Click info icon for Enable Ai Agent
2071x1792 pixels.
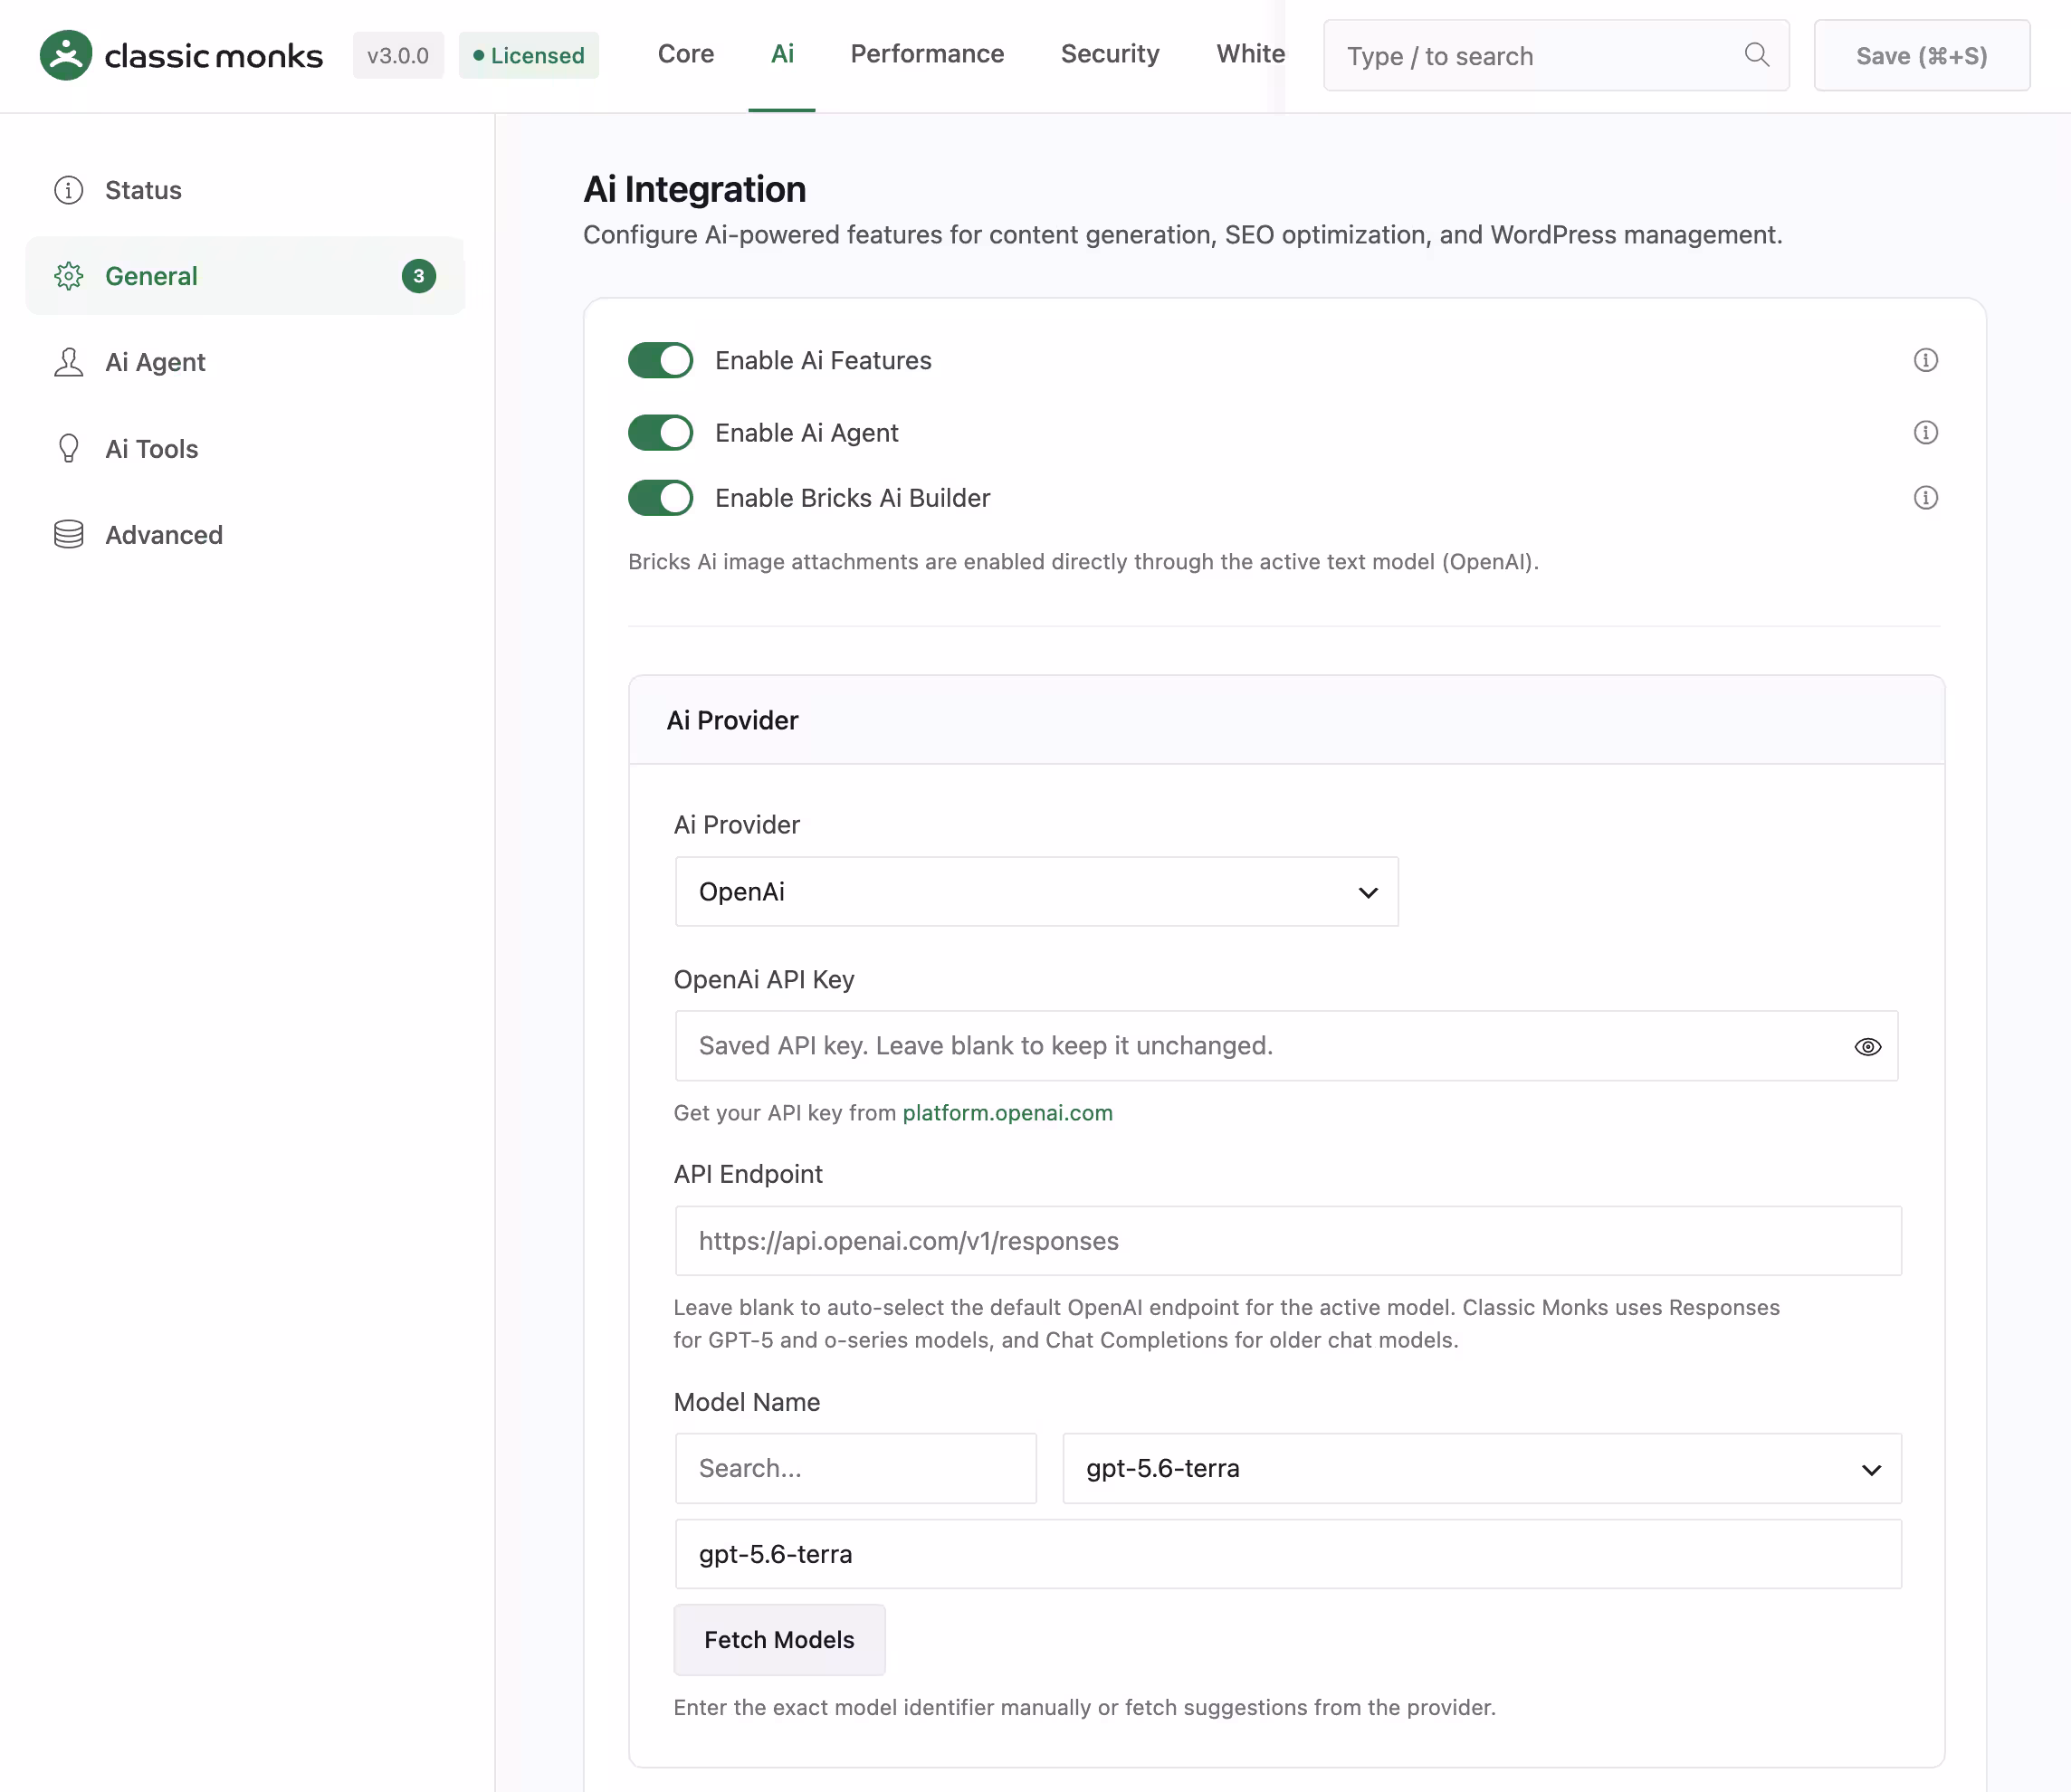click(1925, 432)
